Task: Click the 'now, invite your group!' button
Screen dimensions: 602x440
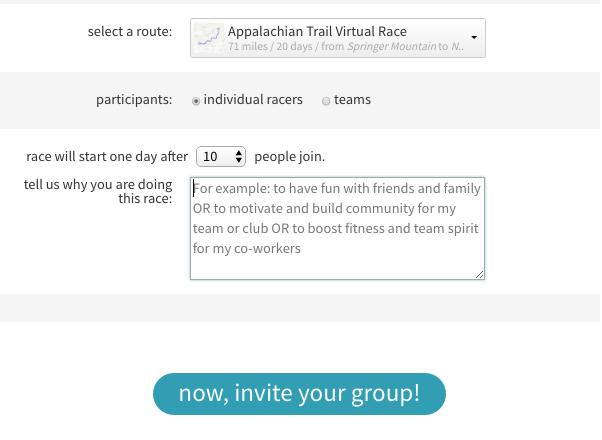Action: coord(299,394)
